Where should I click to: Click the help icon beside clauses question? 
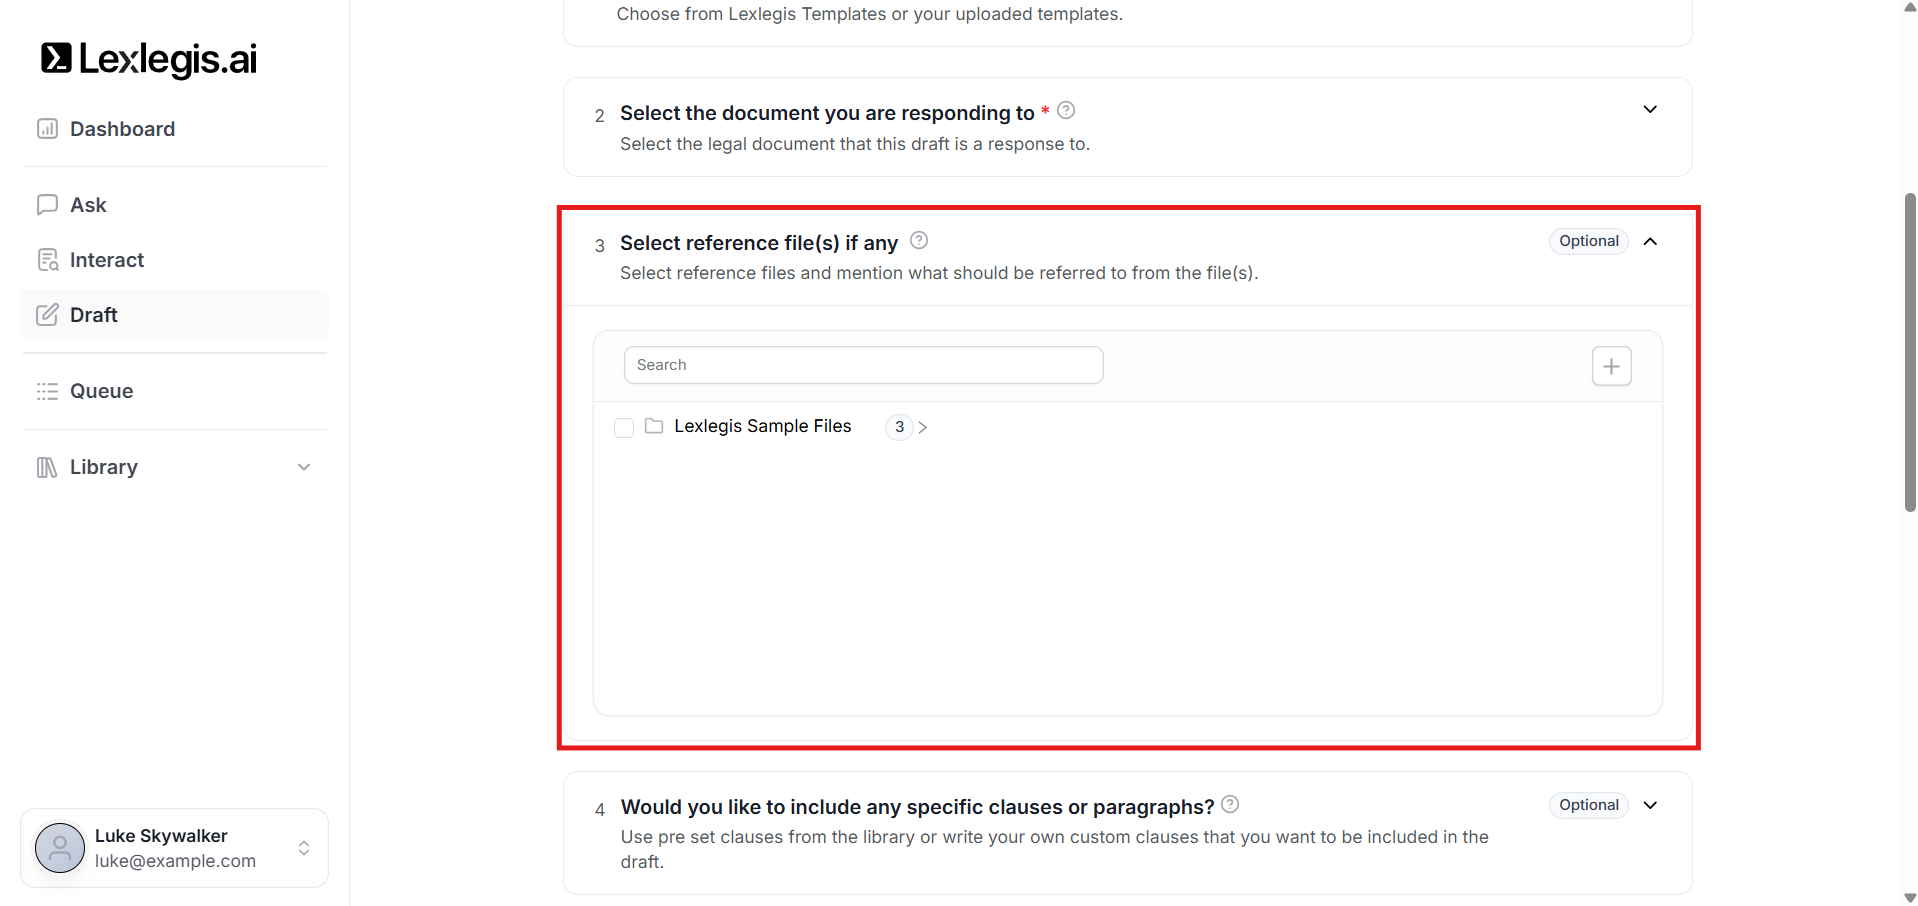pos(1230,804)
